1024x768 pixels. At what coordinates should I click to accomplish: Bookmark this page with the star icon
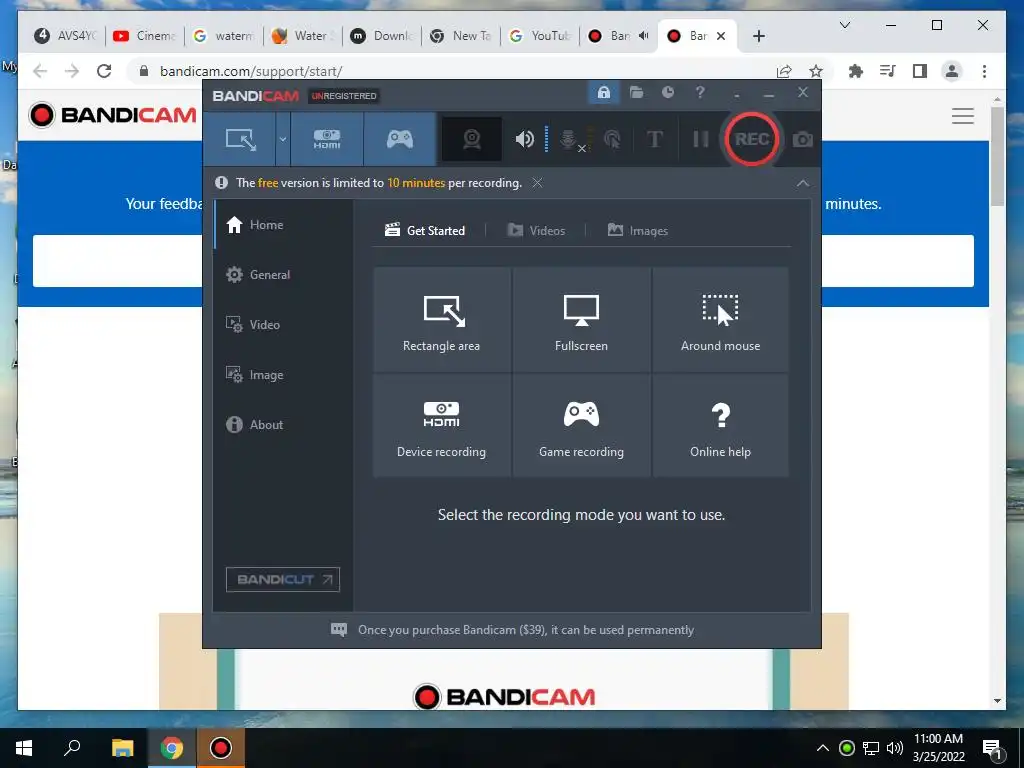816,71
